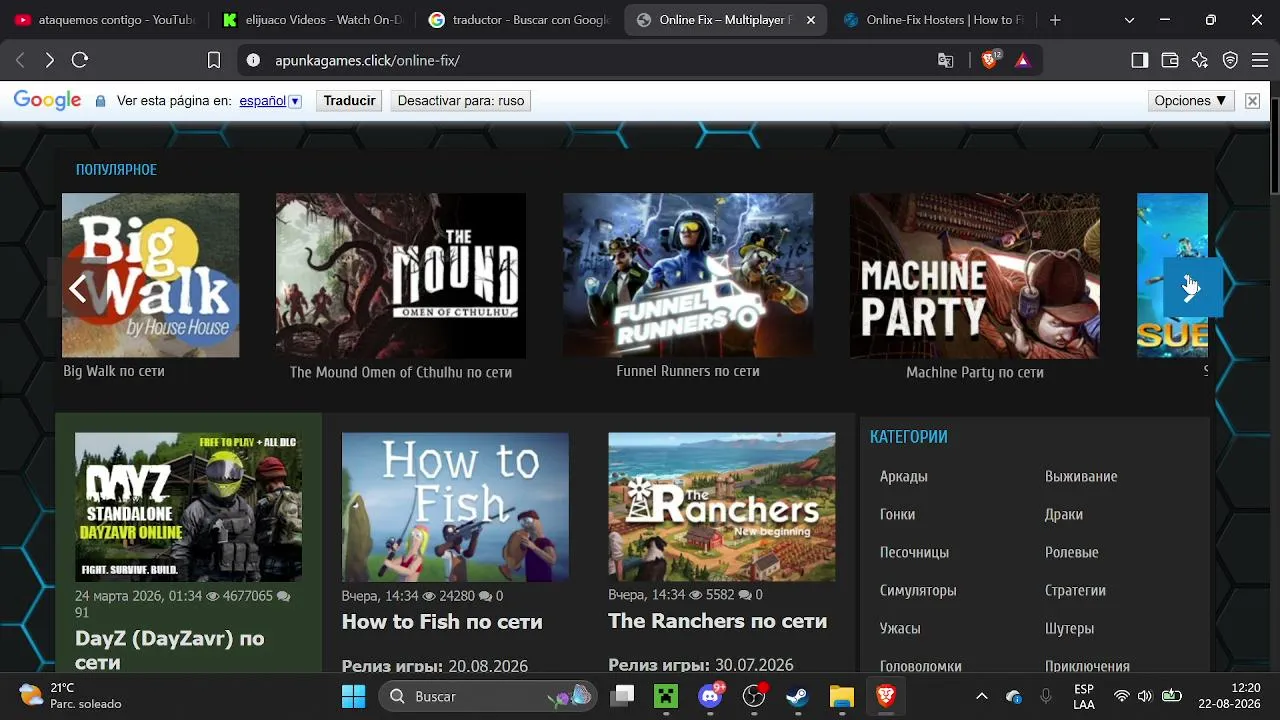The image size is (1280, 720).
Task: Go forward with the browser forward arrow
Action: point(50,60)
